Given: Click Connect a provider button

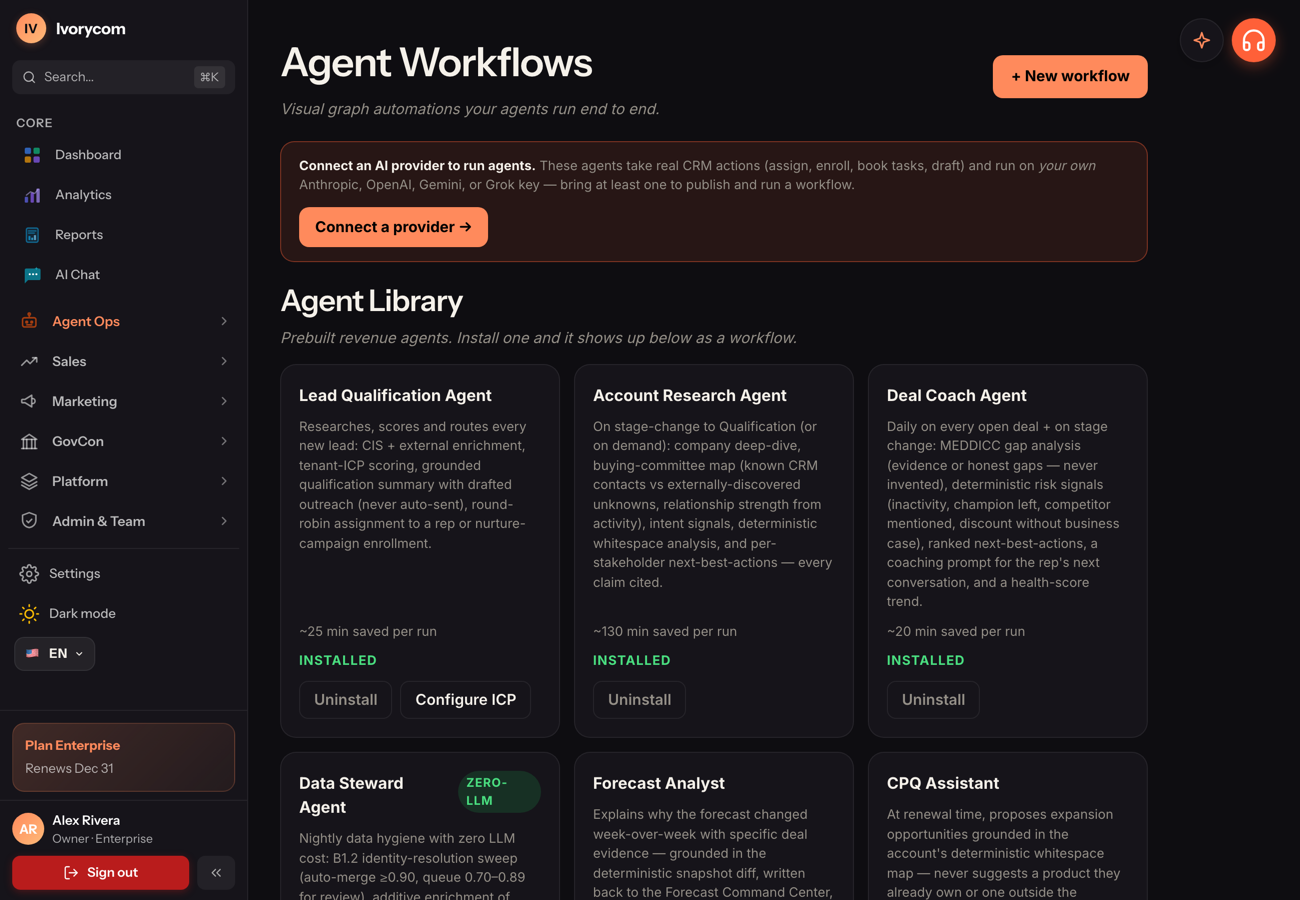Looking at the screenshot, I should coord(393,227).
